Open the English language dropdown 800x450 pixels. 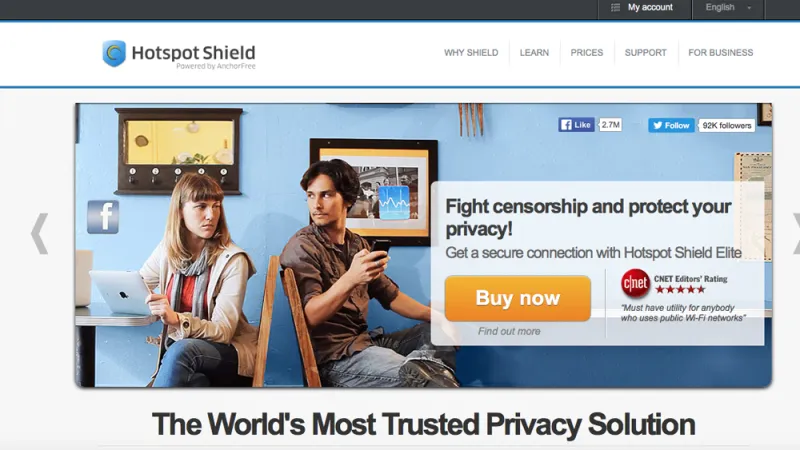point(728,8)
